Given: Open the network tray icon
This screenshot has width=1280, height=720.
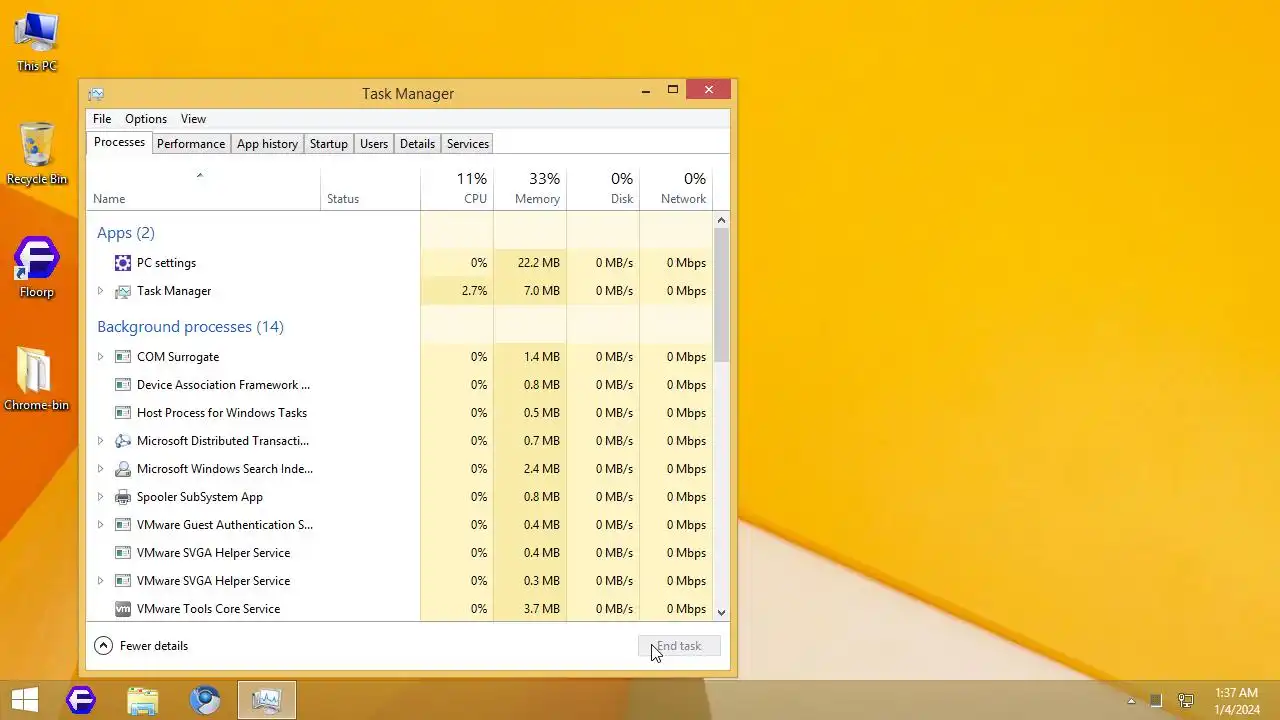Looking at the screenshot, I should pos(1186,701).
